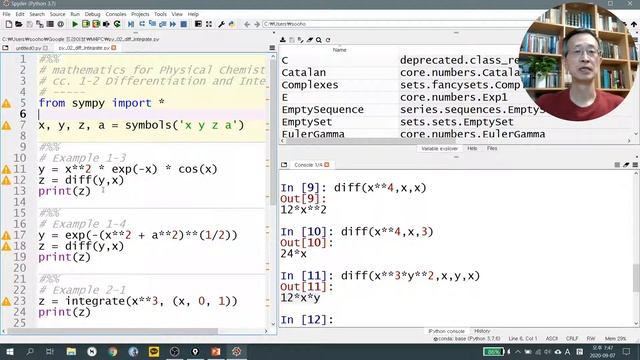Click the warning icon on line 5
640x360 pixels.
point(7,104)
